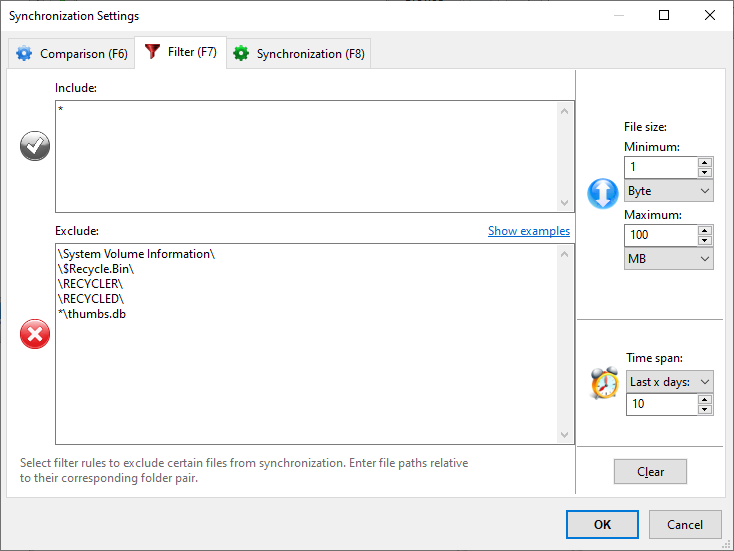Click the blue file size arrows icon

[x=603, y=193]
